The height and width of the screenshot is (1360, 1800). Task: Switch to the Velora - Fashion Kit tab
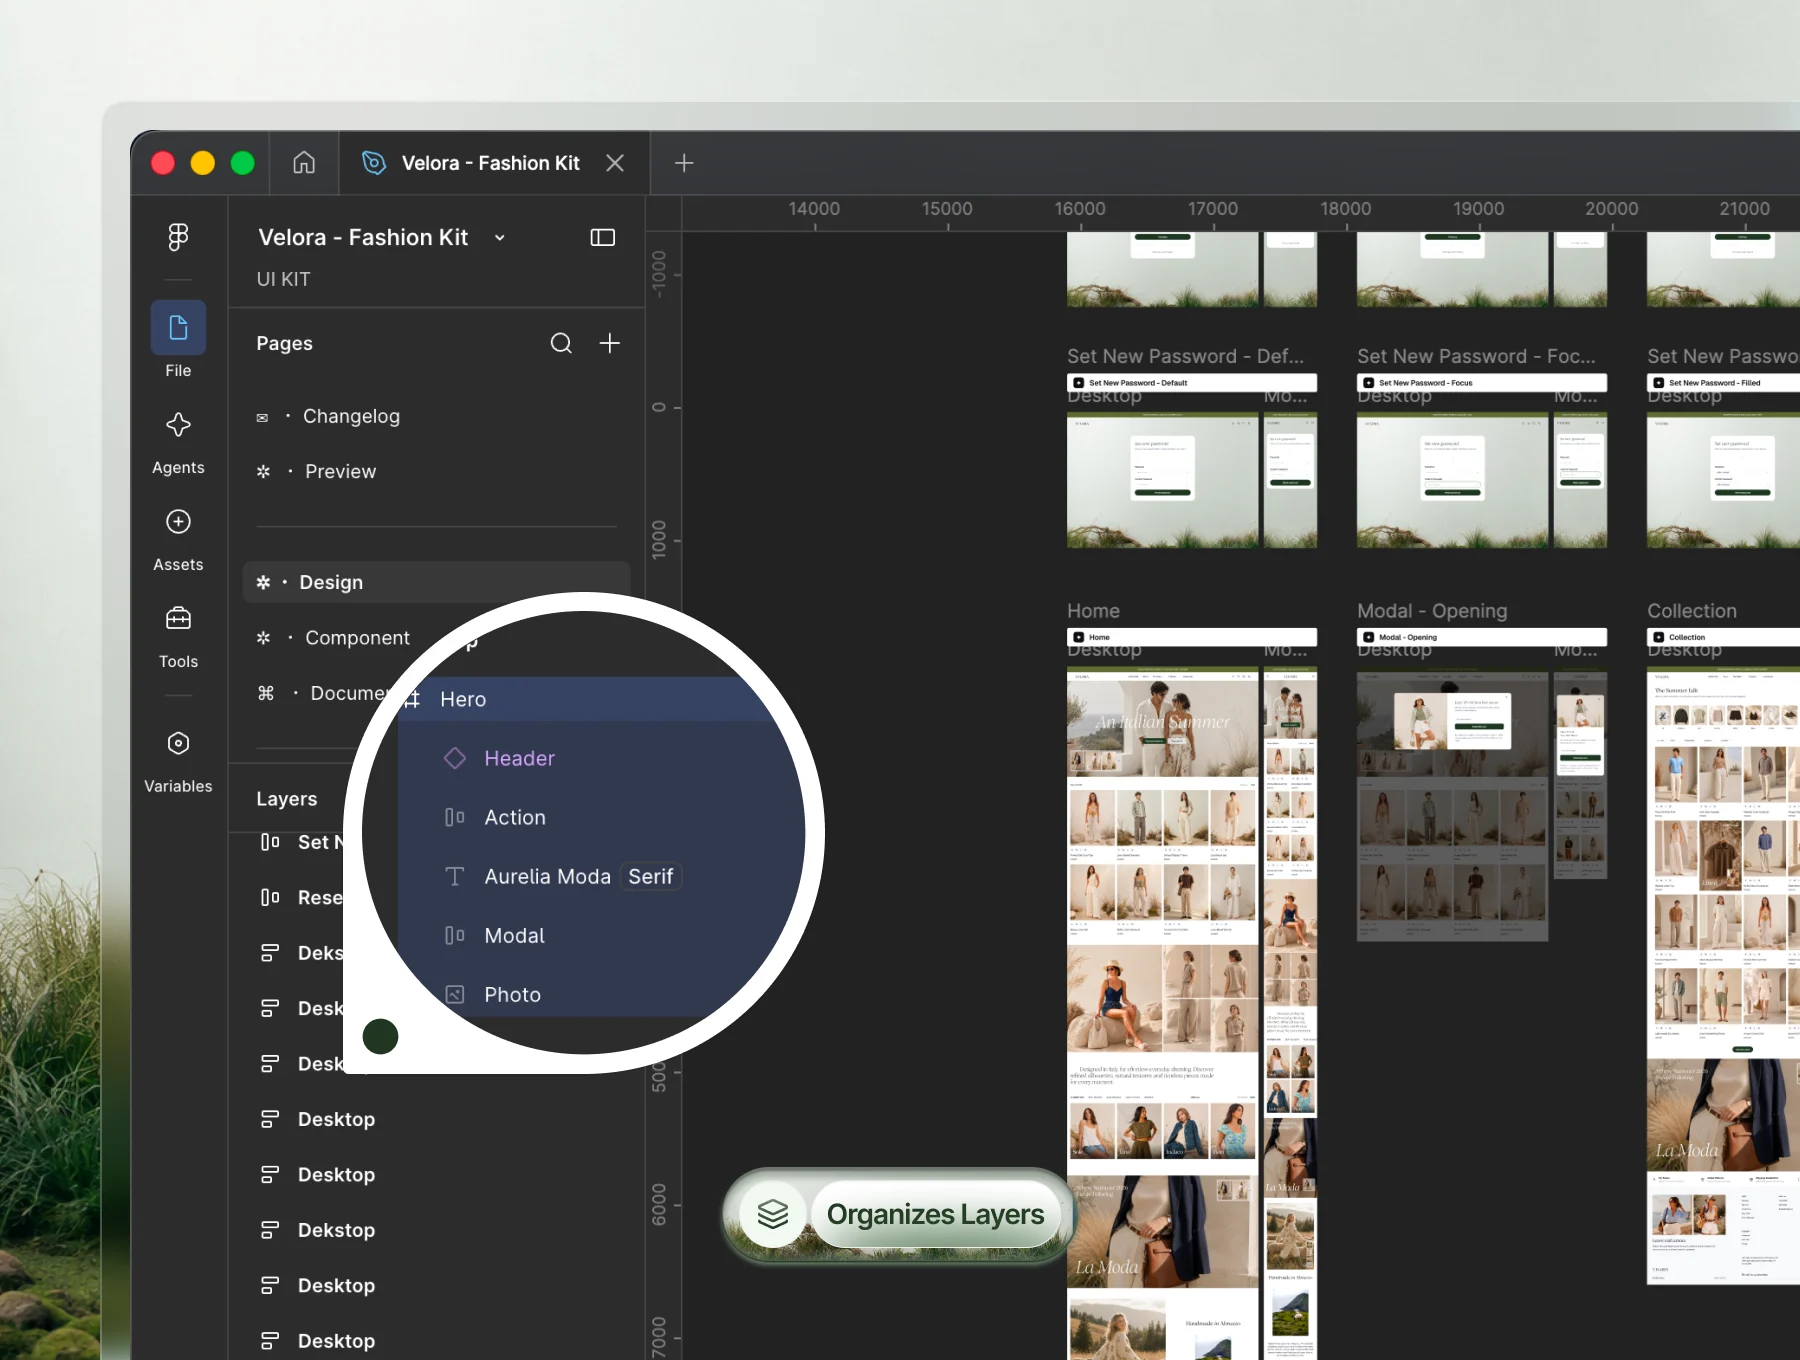point(494,163)
